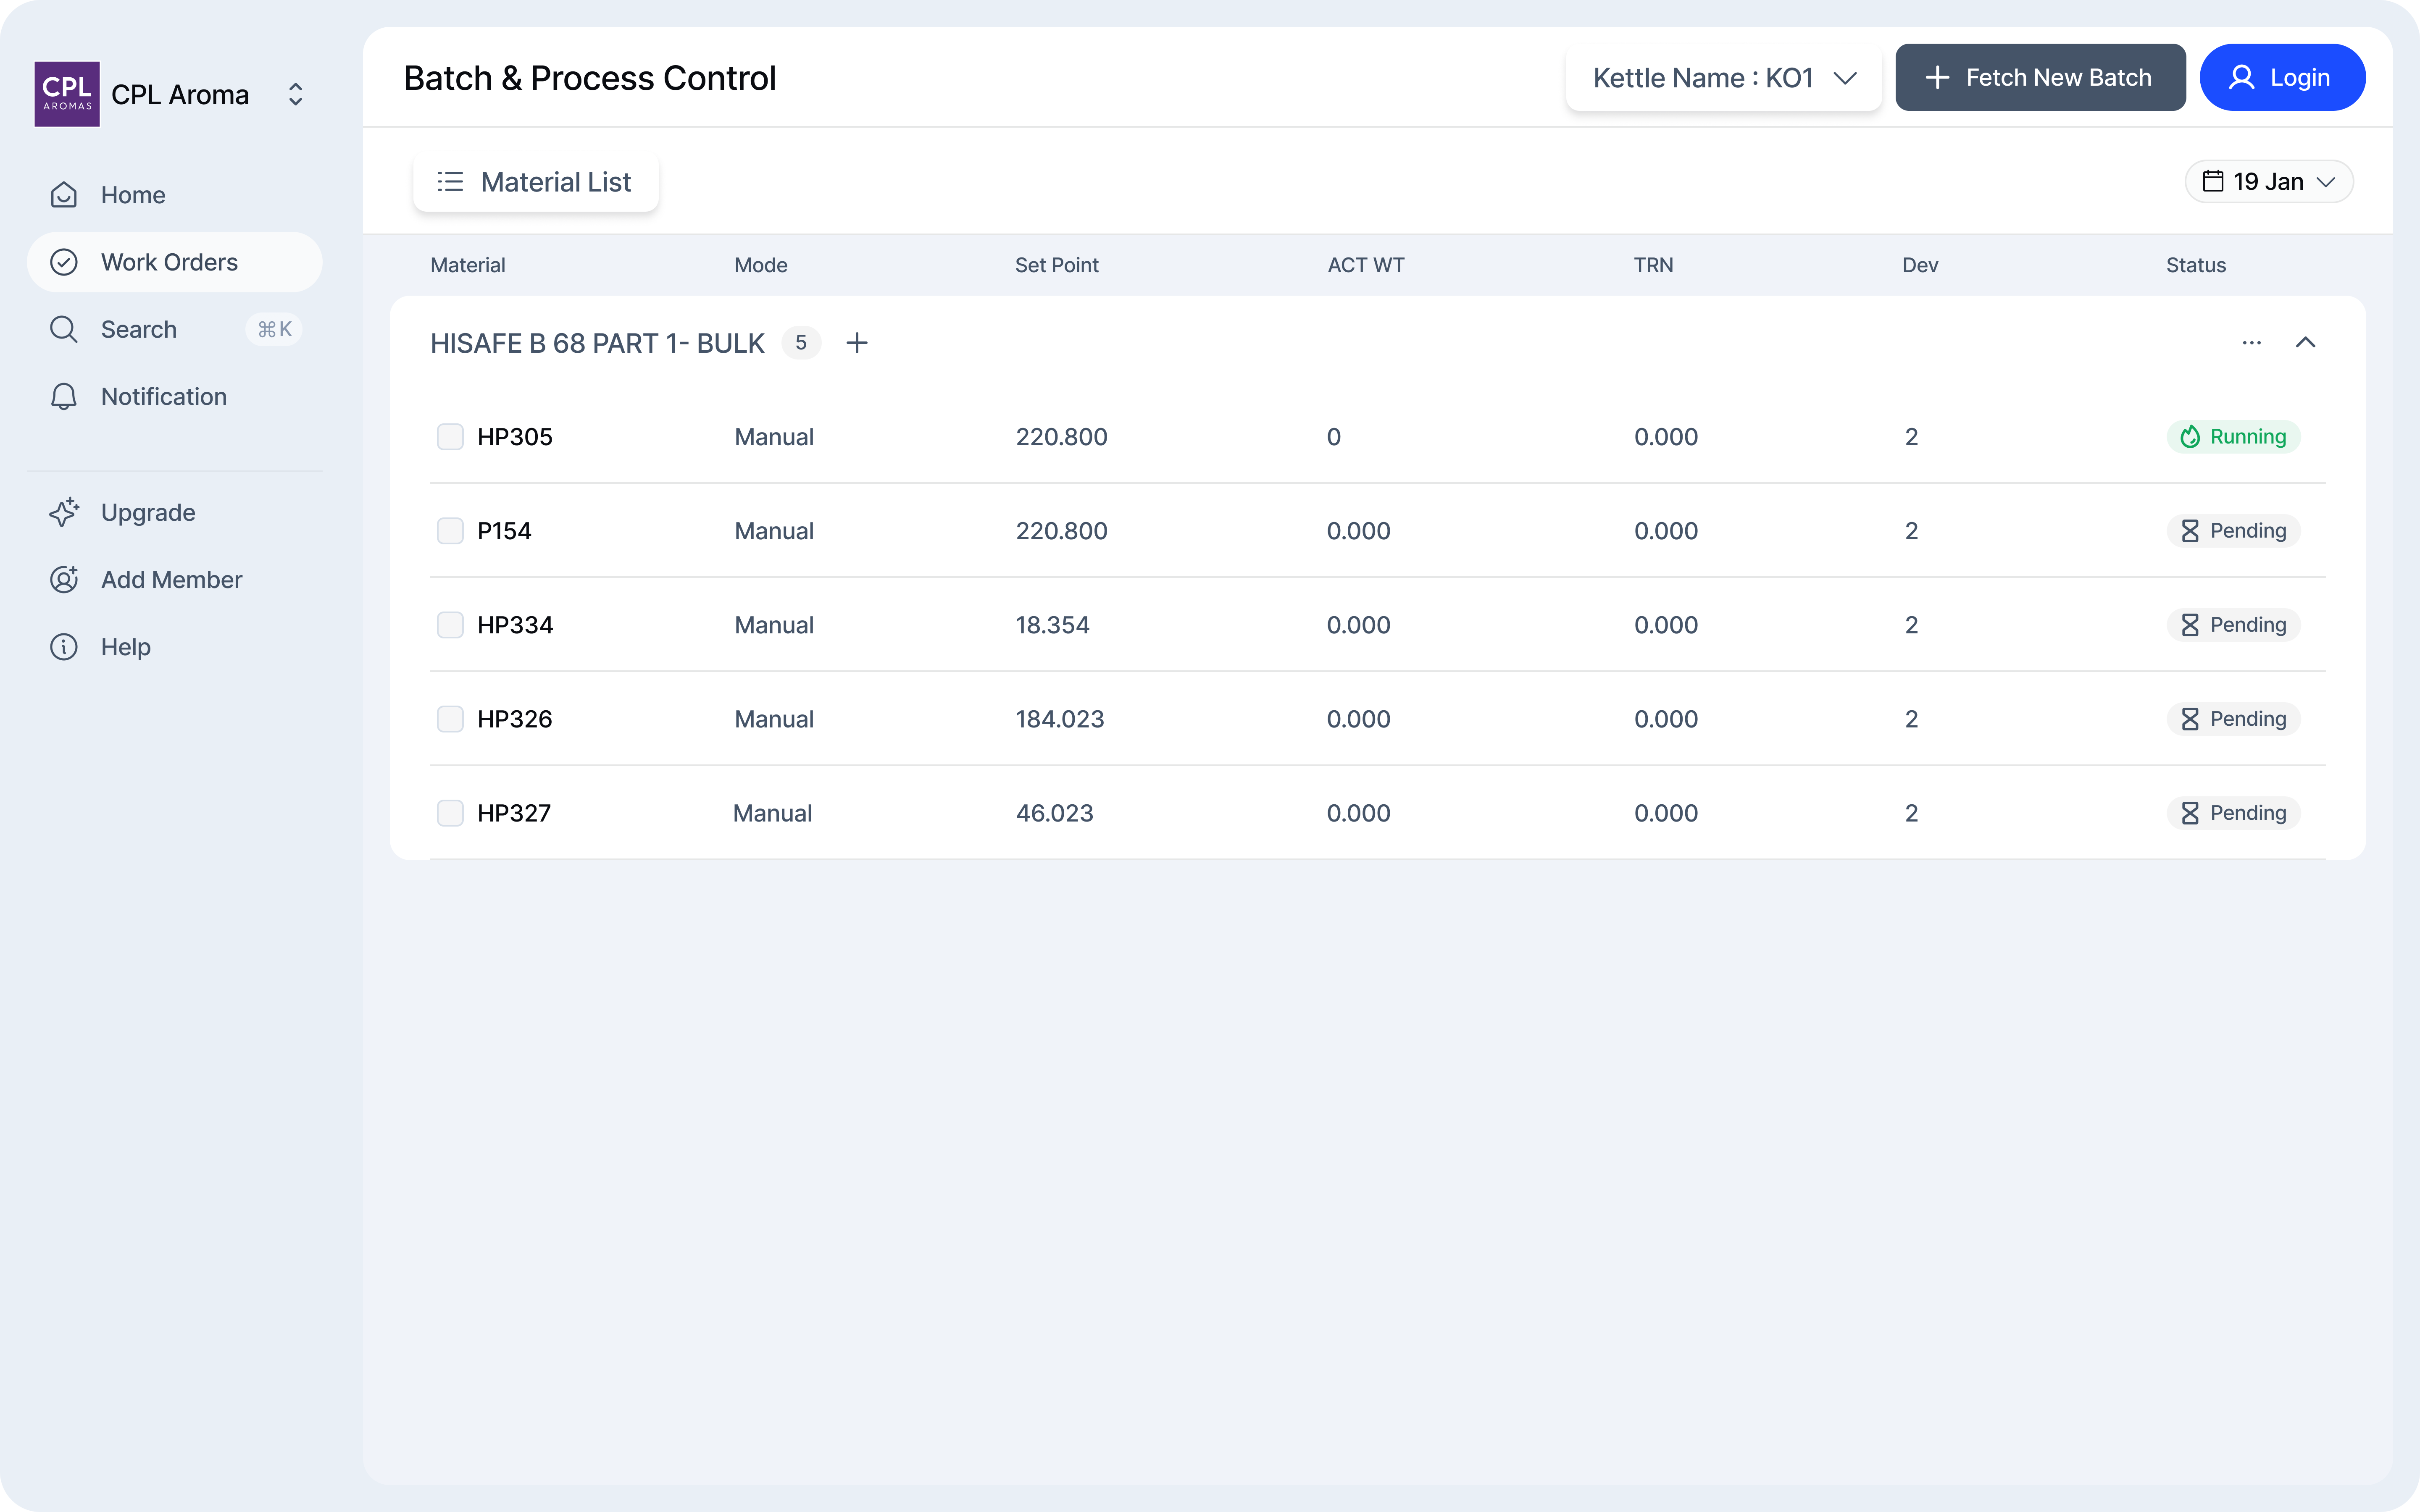Click the Help info icon
This screenshot has height=1512, width=2420.
click(64, 647)
